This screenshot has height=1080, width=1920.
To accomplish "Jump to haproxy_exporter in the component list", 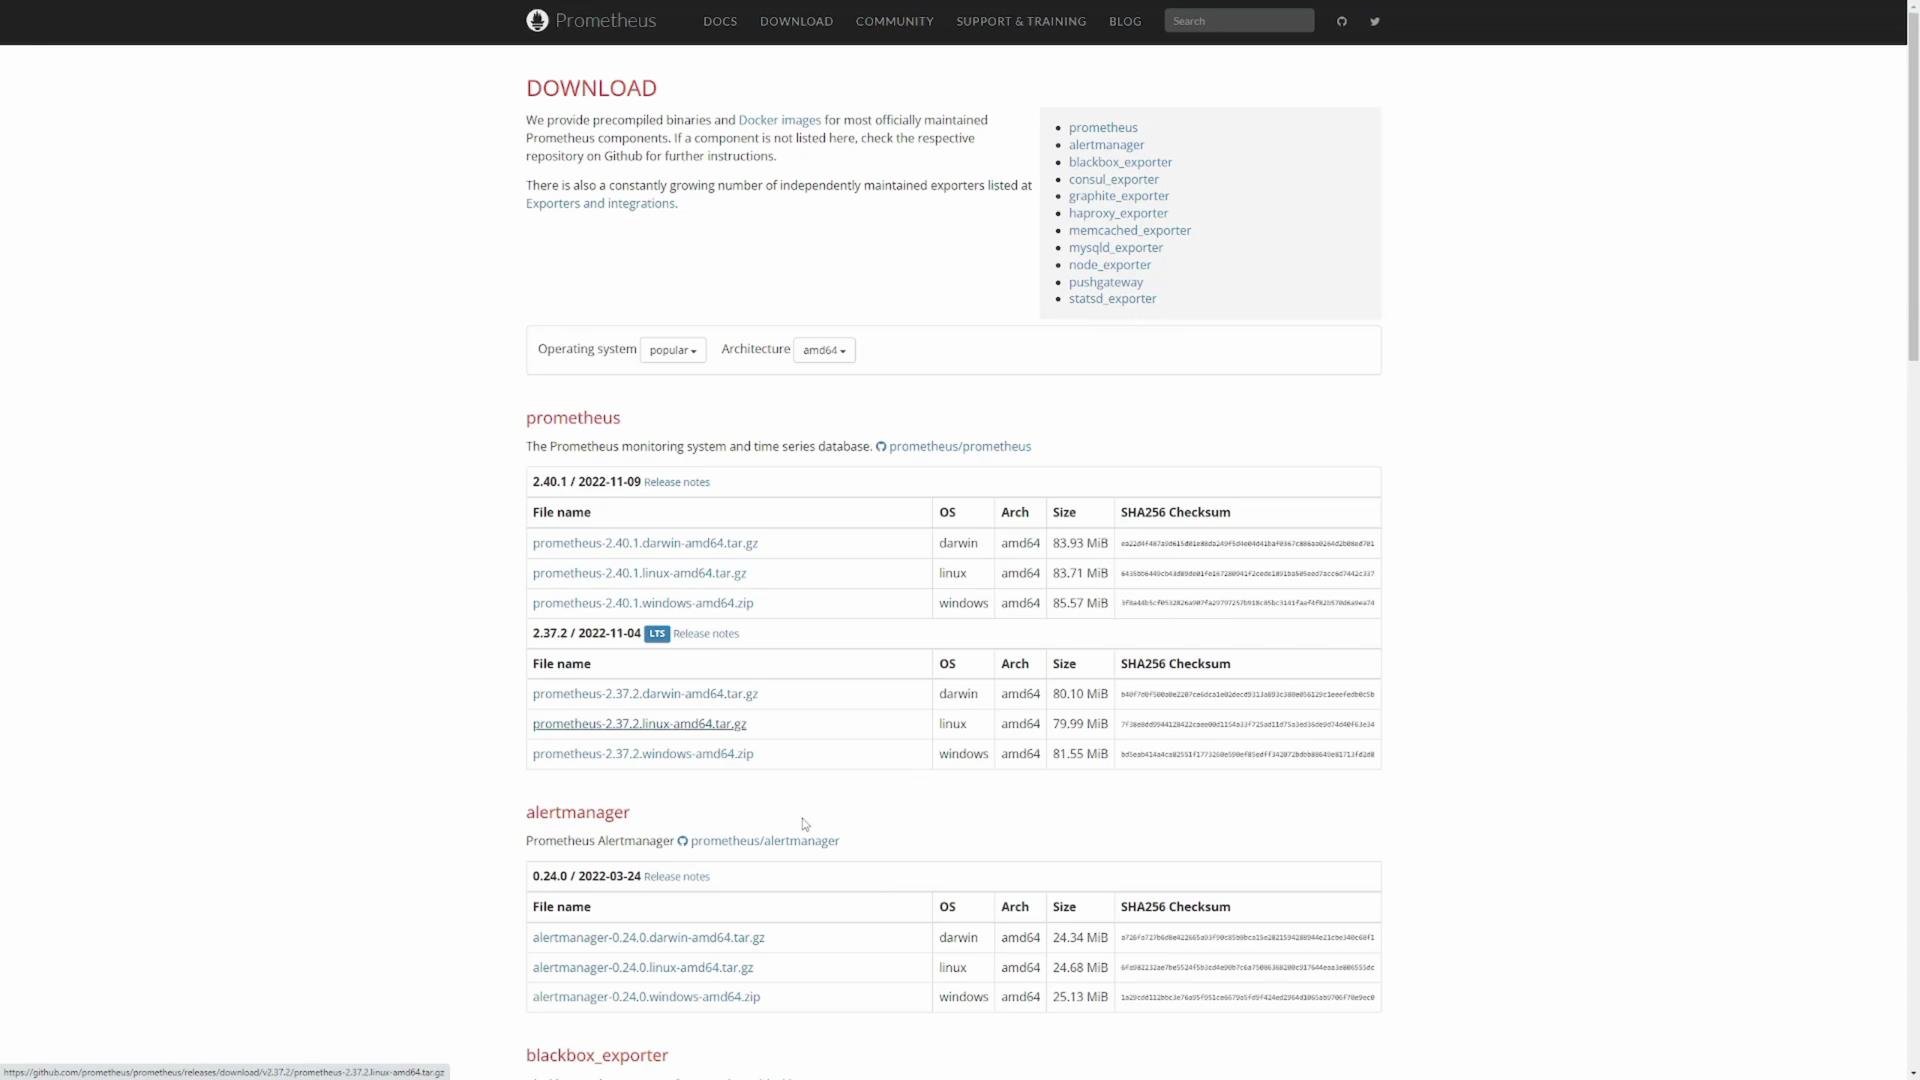I will (1118, 213).
